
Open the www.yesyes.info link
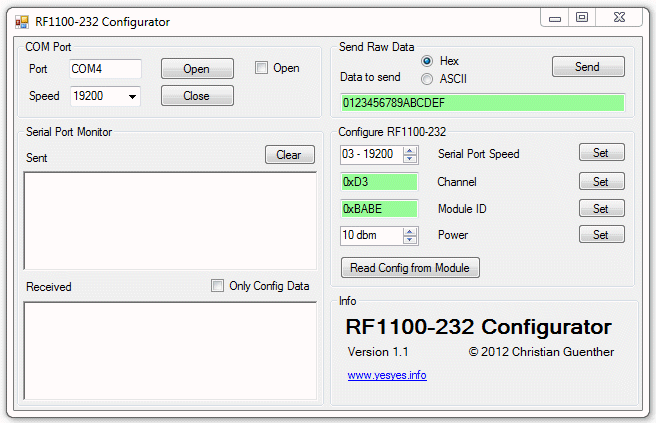(x=387, y=375)
